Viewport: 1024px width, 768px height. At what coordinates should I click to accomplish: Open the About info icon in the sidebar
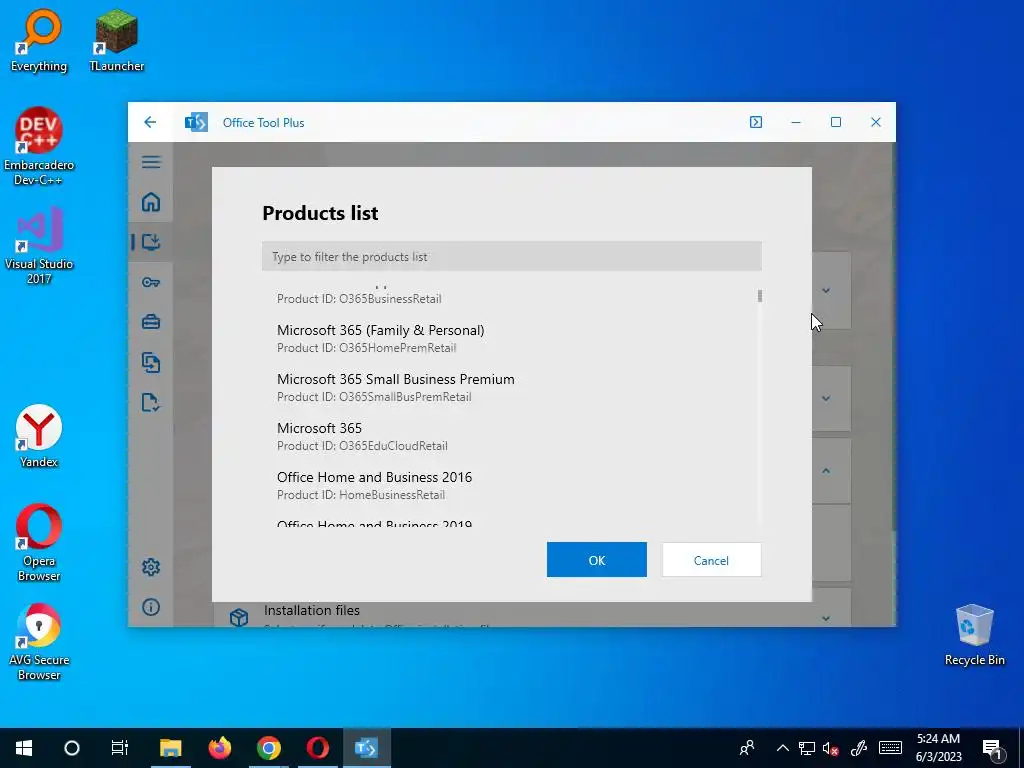151,607
